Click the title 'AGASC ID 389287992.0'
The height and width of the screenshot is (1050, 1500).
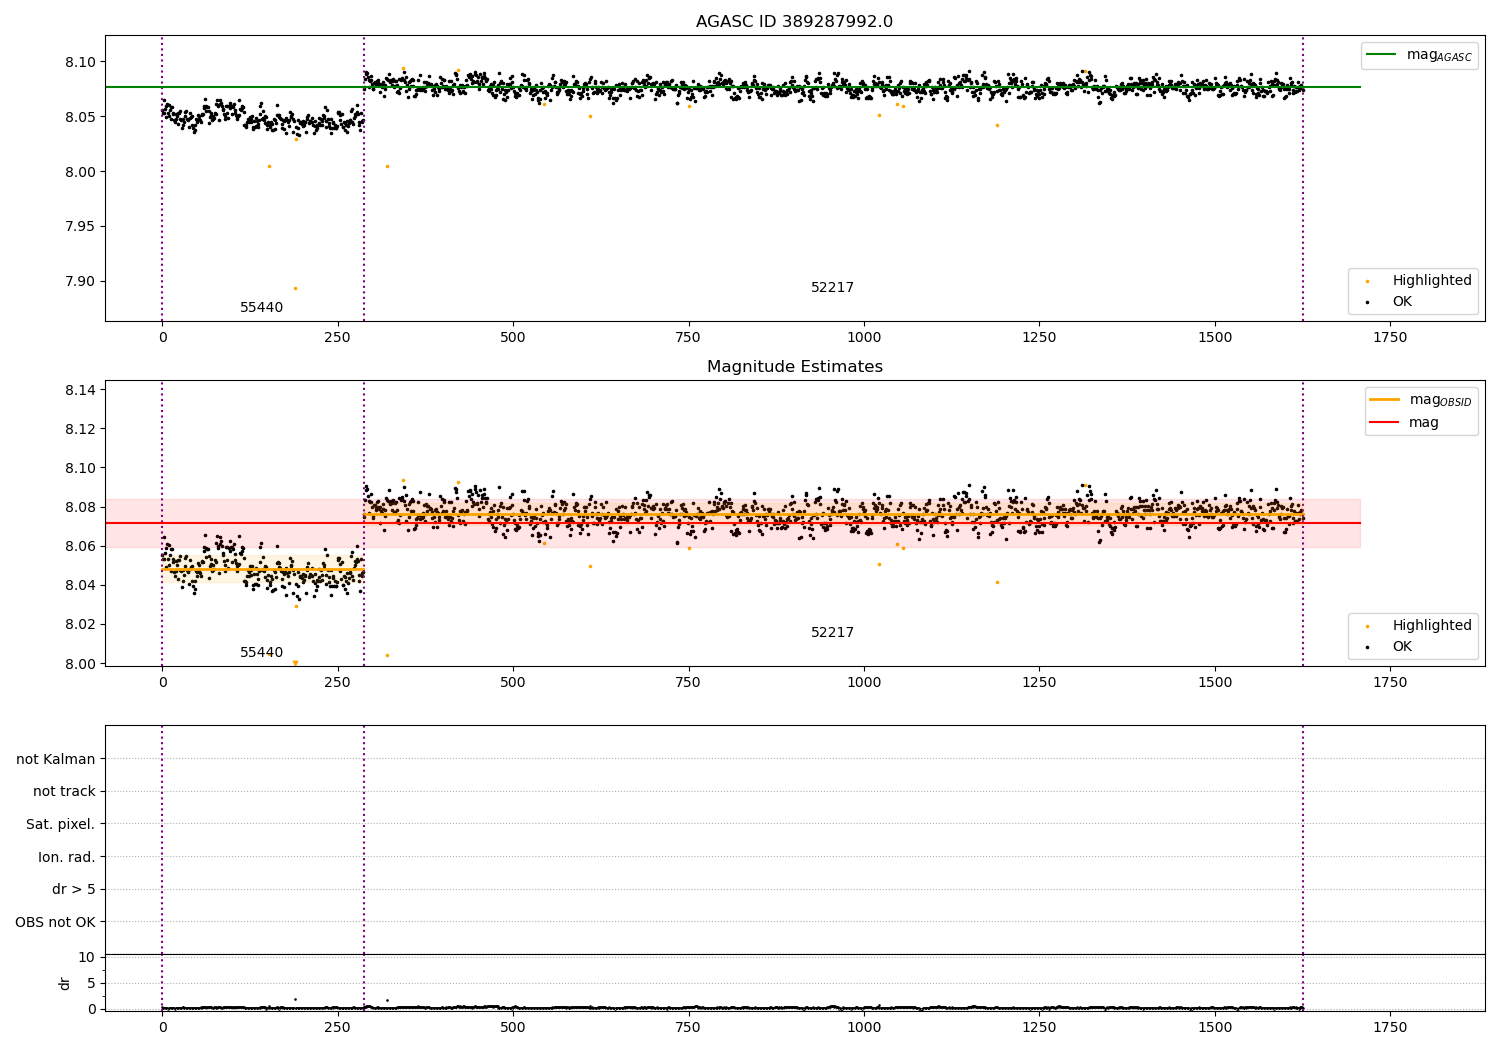coord(794,22)
